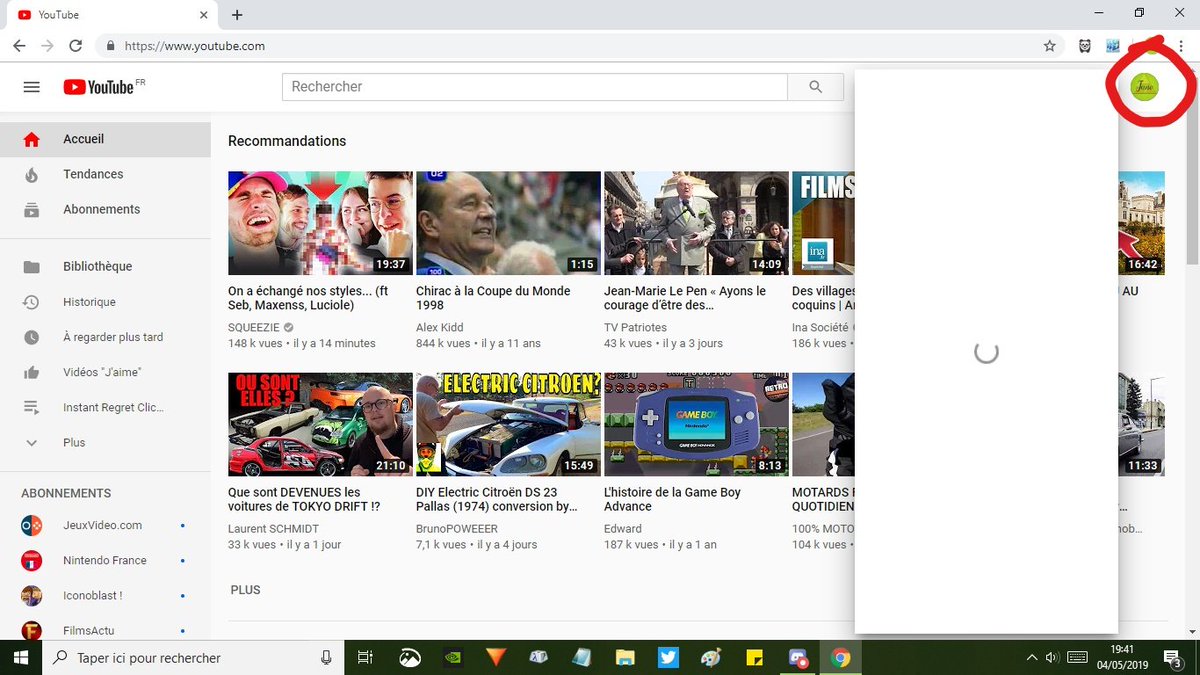Open File Explorer from the taskbar

pos(625,657)
